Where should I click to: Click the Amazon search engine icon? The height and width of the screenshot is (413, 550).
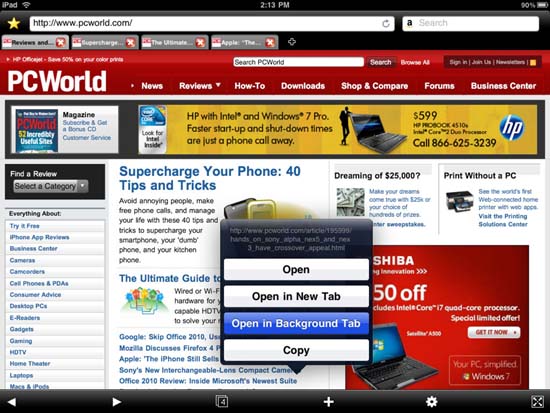pyautogui.click(x=409, y=23)
